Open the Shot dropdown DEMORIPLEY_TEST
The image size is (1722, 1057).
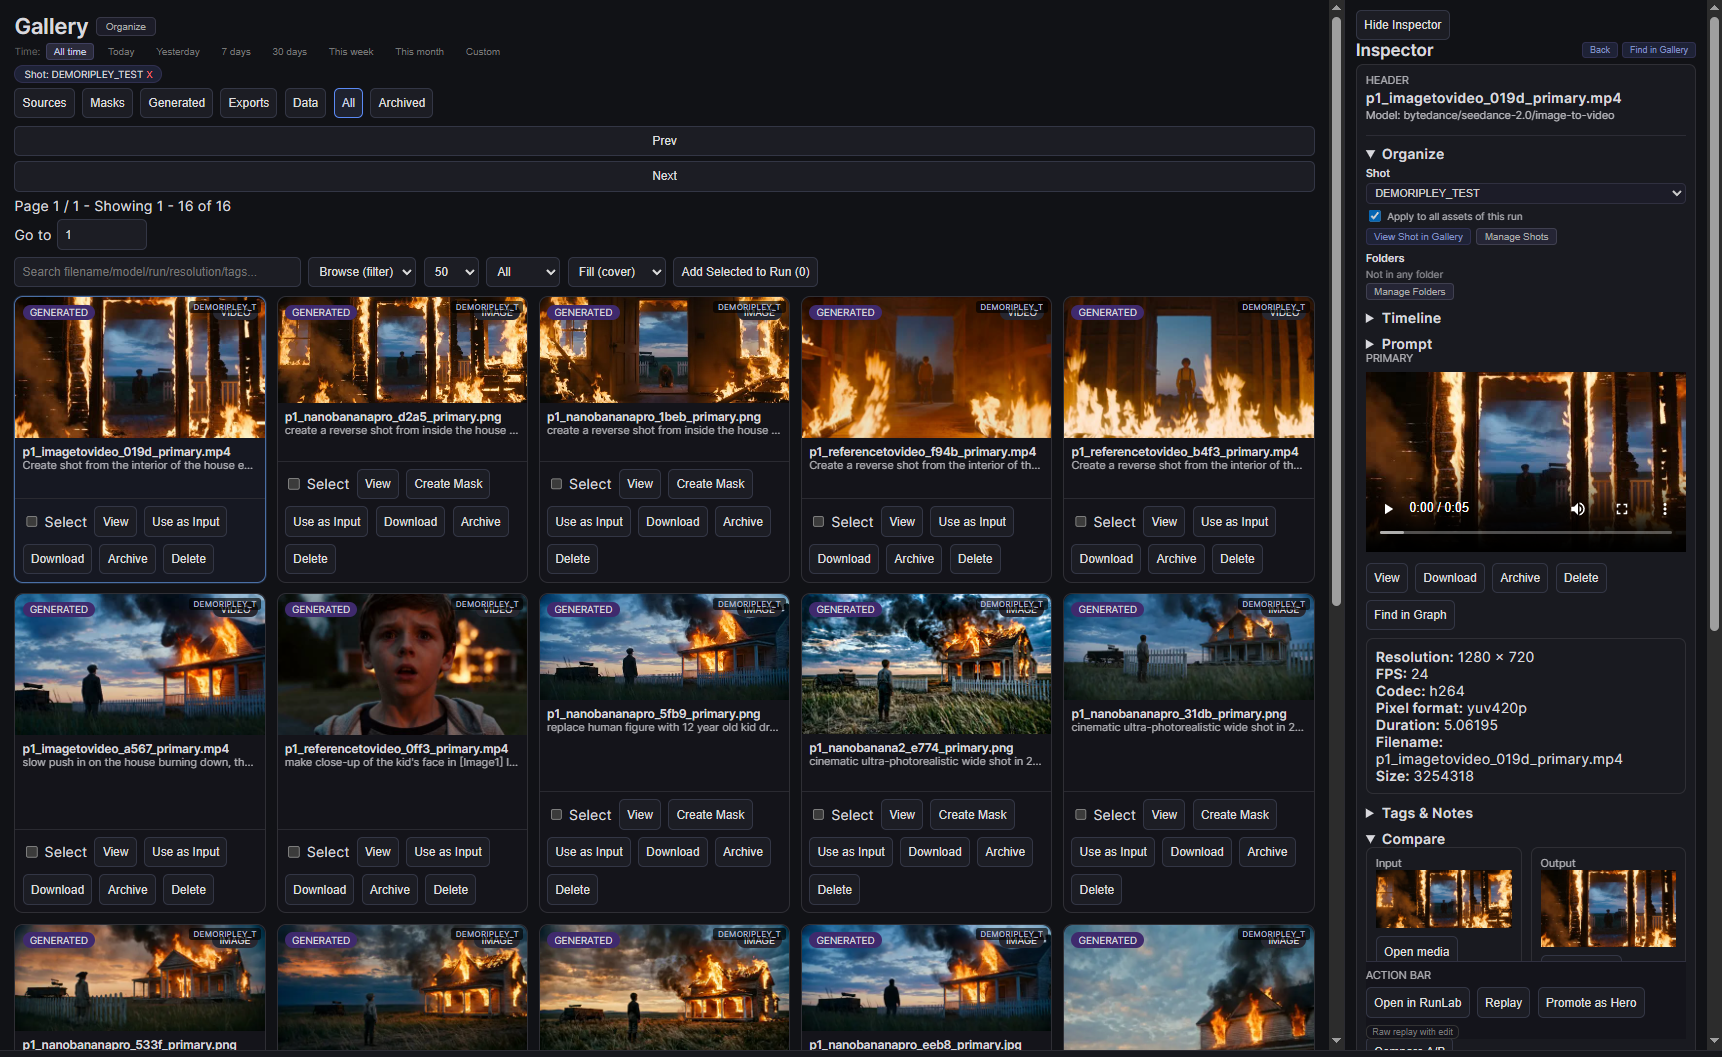tap(1526, 193)
